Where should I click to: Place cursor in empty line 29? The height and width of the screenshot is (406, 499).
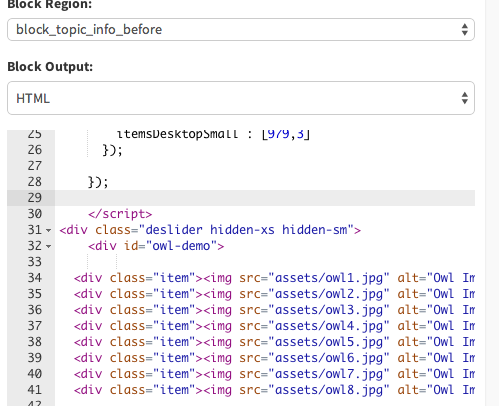[265, 198]
